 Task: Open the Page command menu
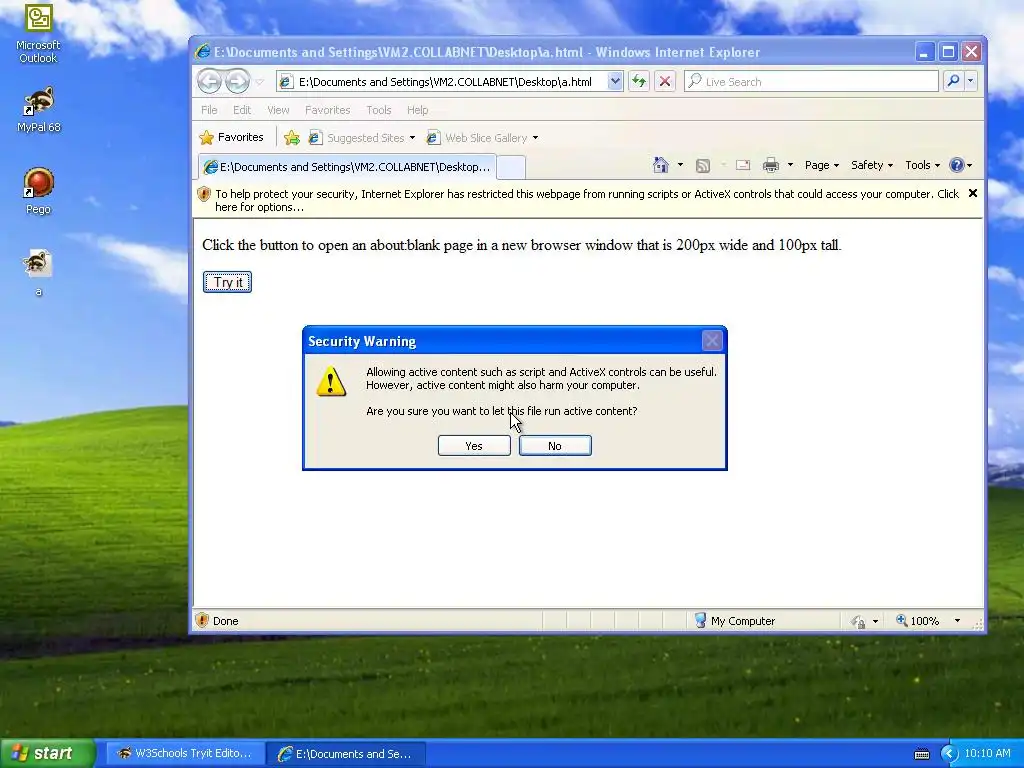tap(822, 165)
